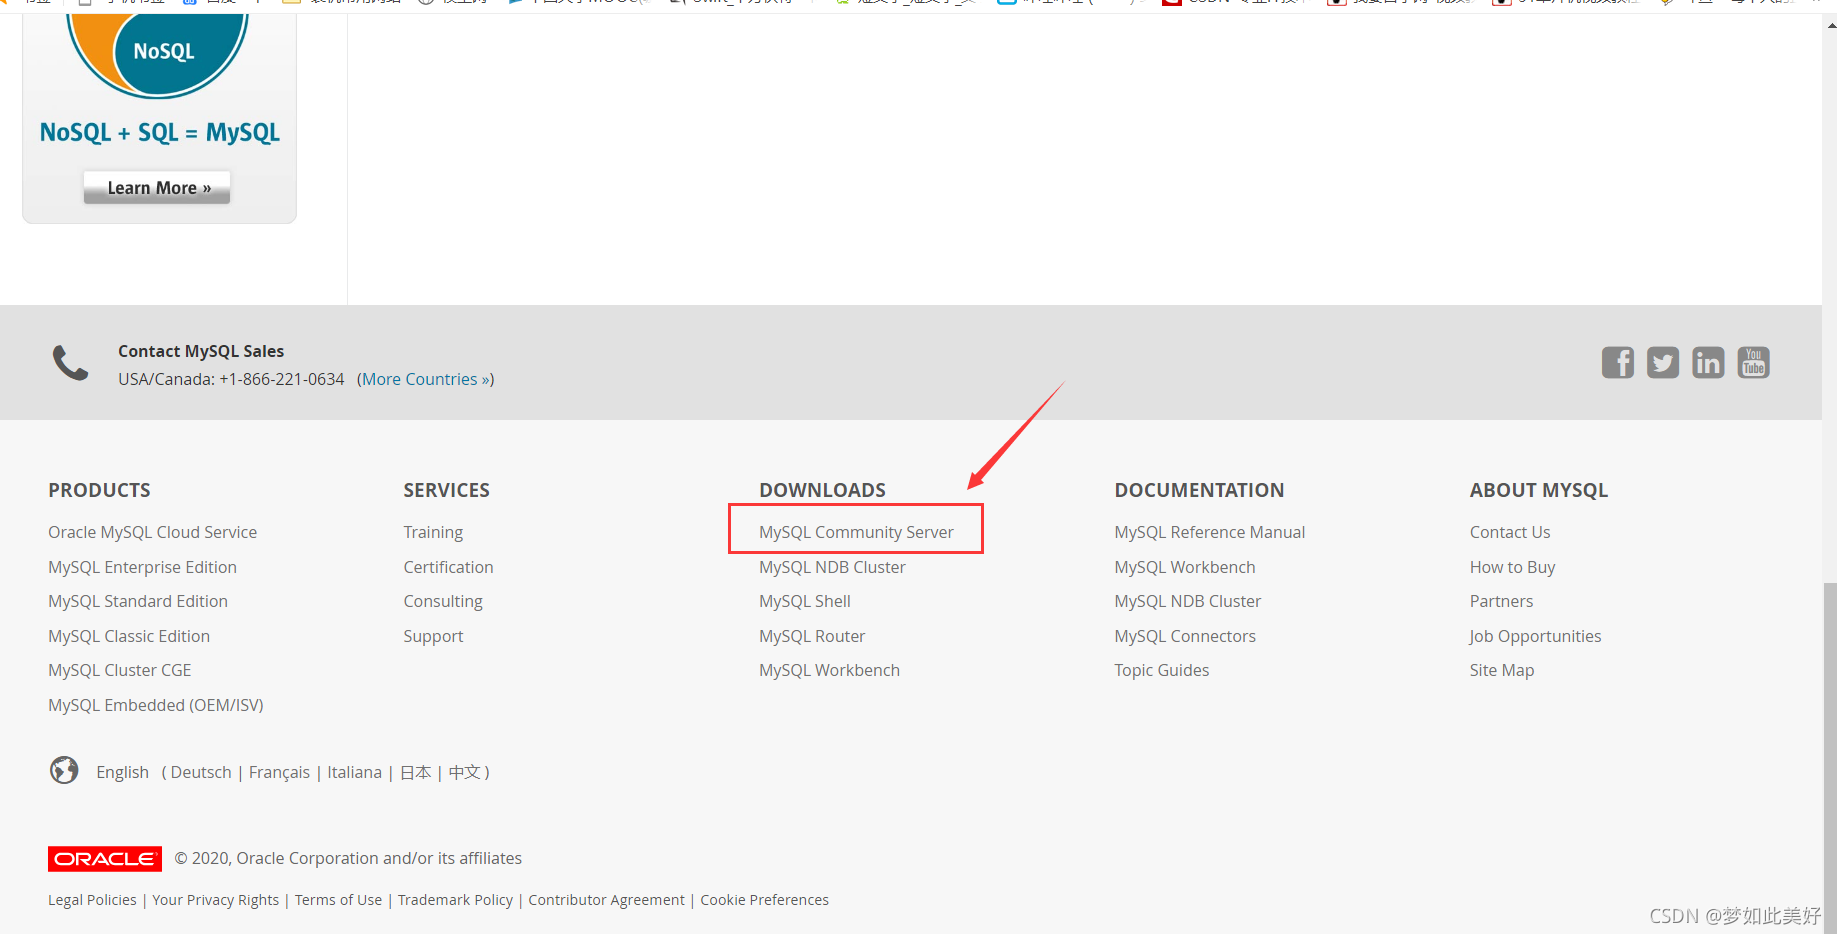This screenshot has width=1837, height=934.
Task: Open Topic Guides link
Action: pyautogui.click(x=1162, y=670)
